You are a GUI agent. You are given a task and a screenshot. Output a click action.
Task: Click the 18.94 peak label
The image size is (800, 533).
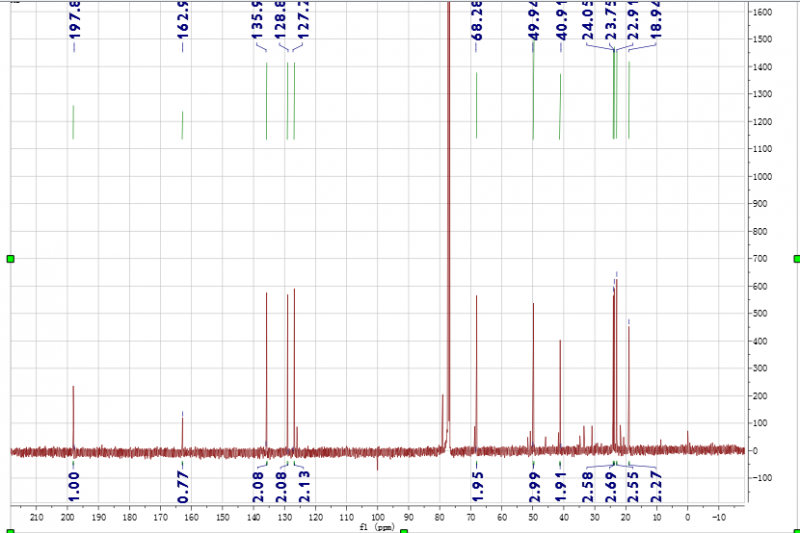[656, 21]
